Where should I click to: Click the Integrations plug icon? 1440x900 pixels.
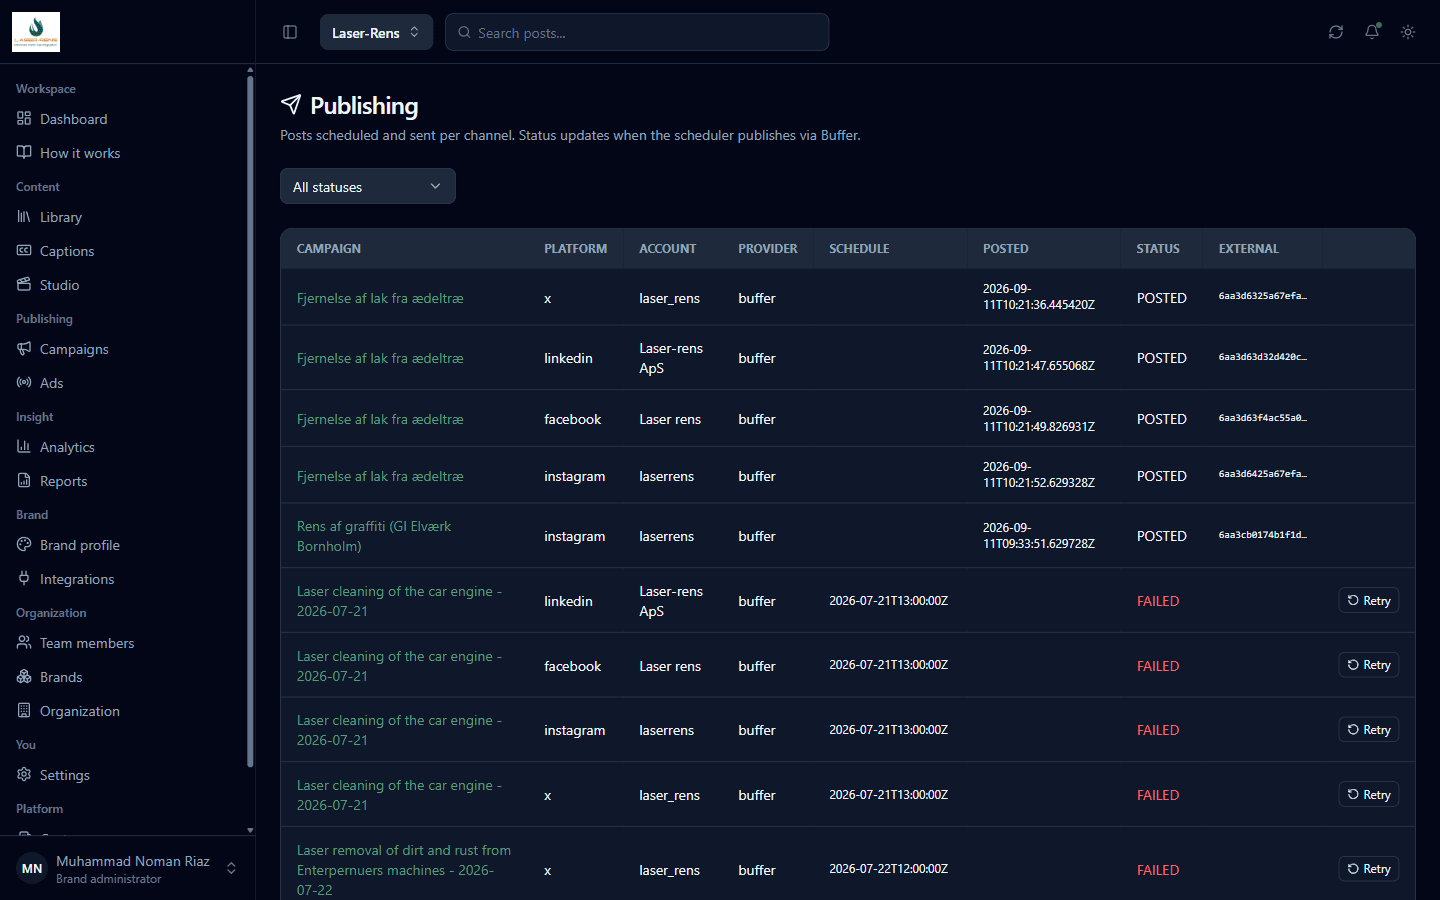(24, 579)
